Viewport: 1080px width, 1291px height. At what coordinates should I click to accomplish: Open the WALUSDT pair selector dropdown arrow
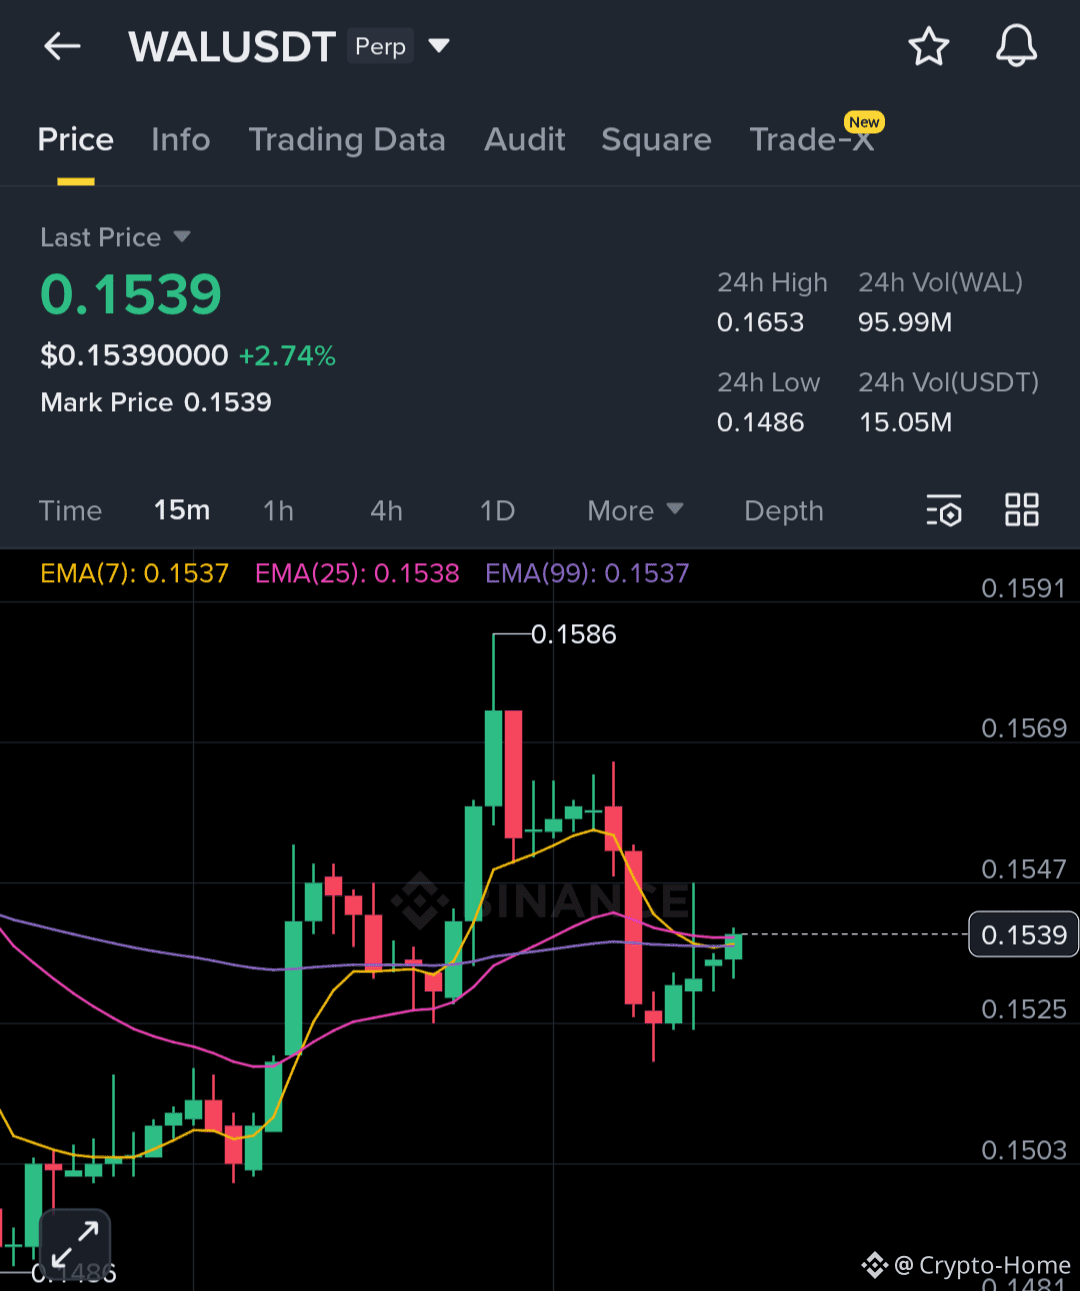439,46
